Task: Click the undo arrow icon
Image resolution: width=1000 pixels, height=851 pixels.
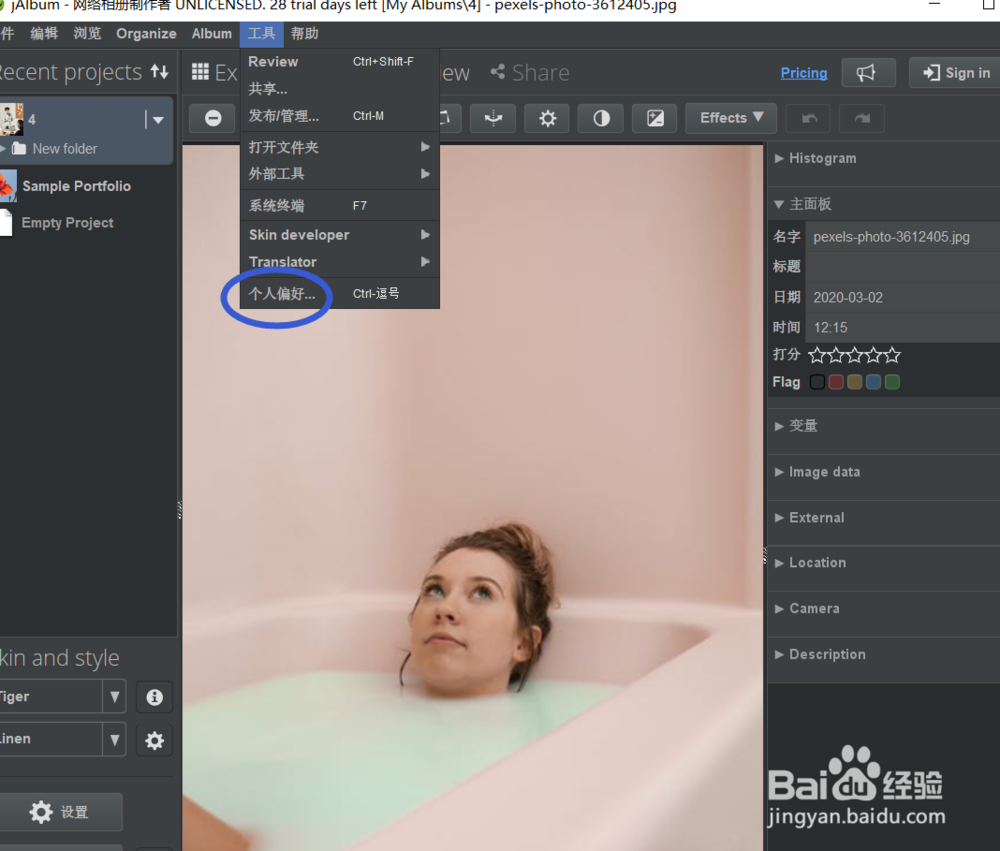Action: (809, 118)
